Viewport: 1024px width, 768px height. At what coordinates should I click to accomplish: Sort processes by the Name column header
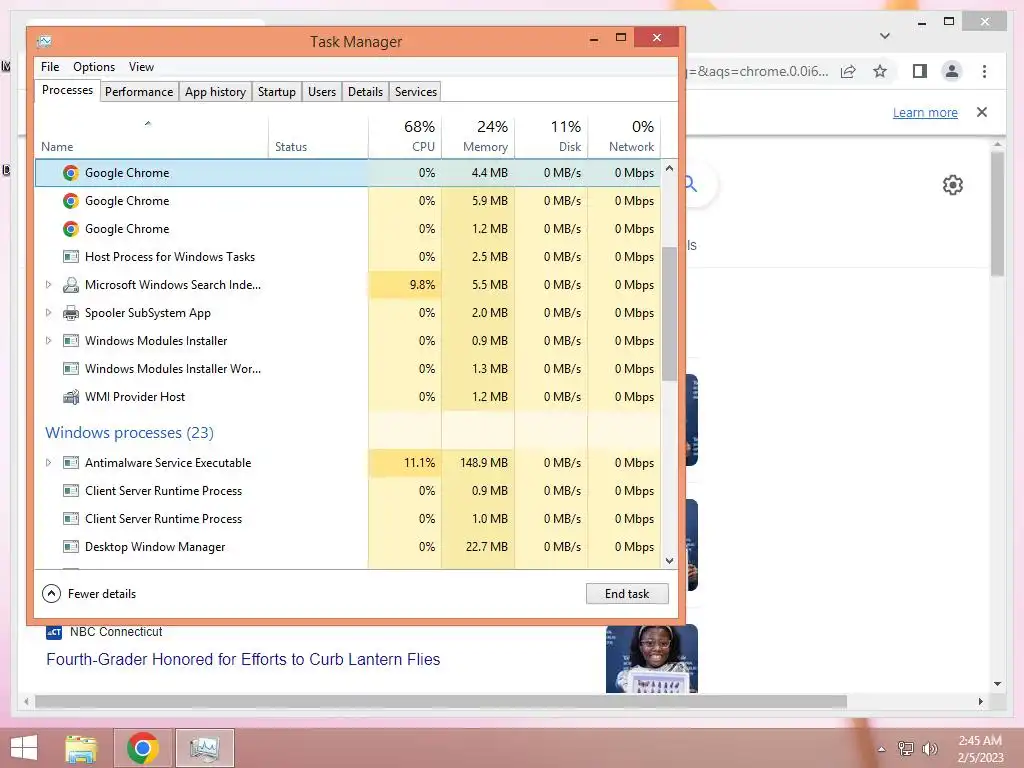click(x=152, y=136)
